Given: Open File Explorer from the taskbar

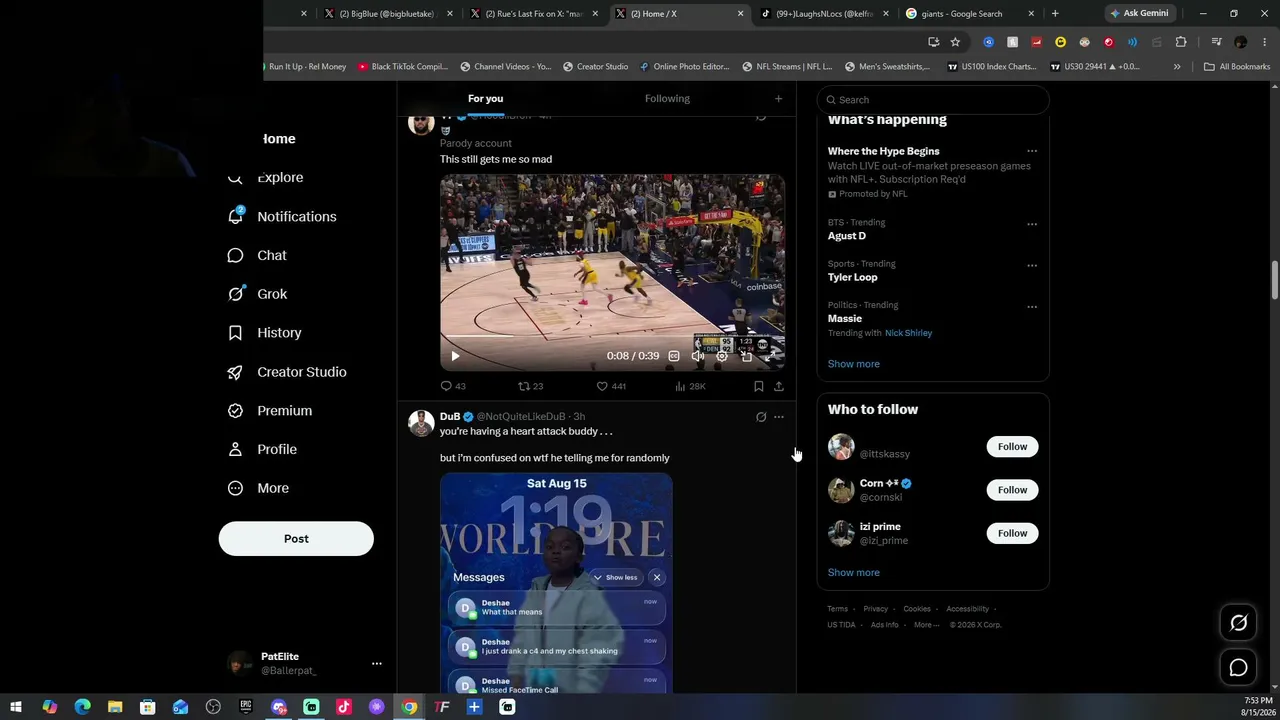Looking at the screenshot, I should (114, 707).
